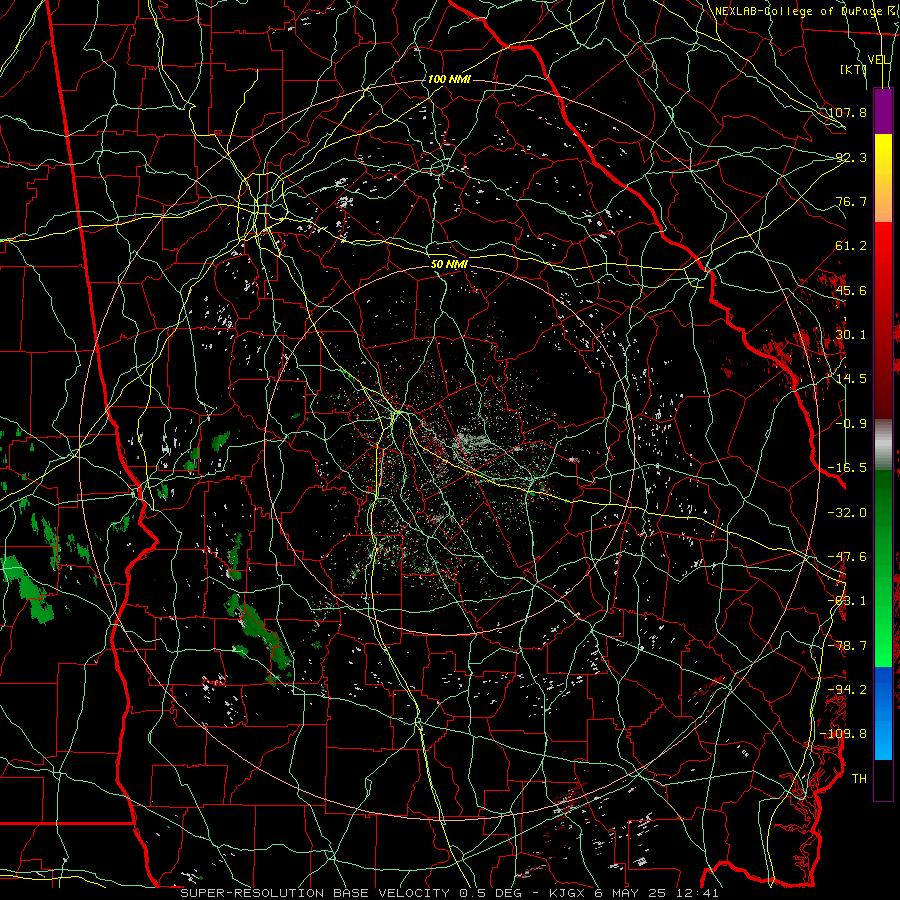Click the 107.8 velocity scale value
This screenshot has height=900, width=900.
[847, 112]
